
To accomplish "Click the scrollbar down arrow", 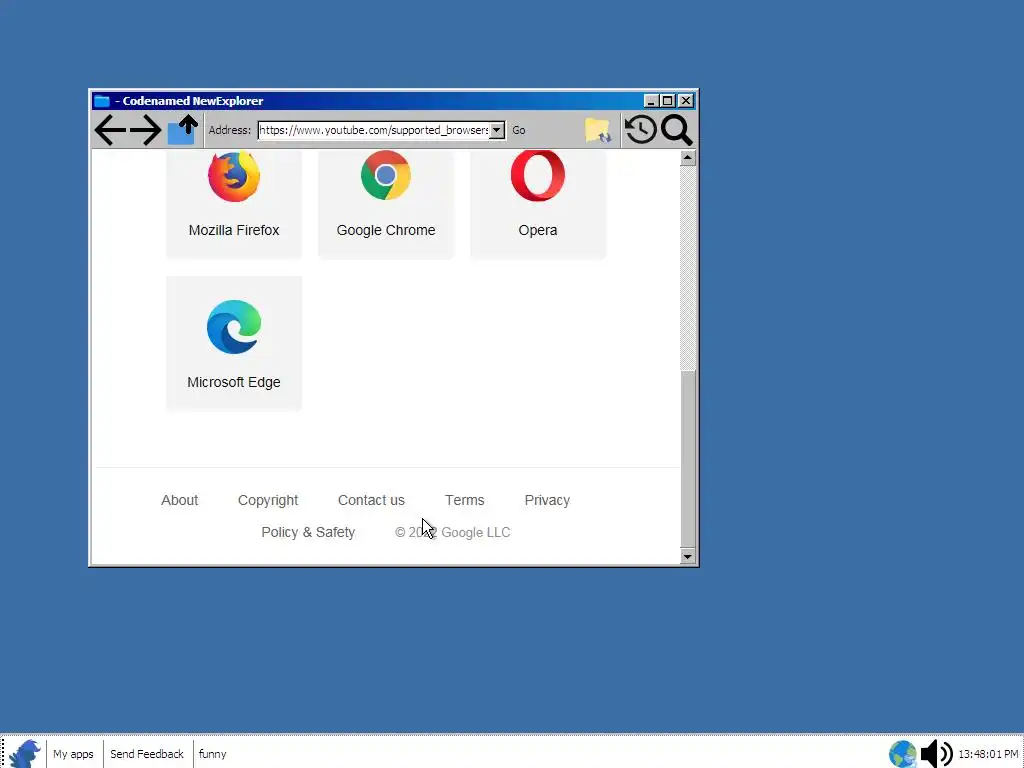I will coord(687,556).
